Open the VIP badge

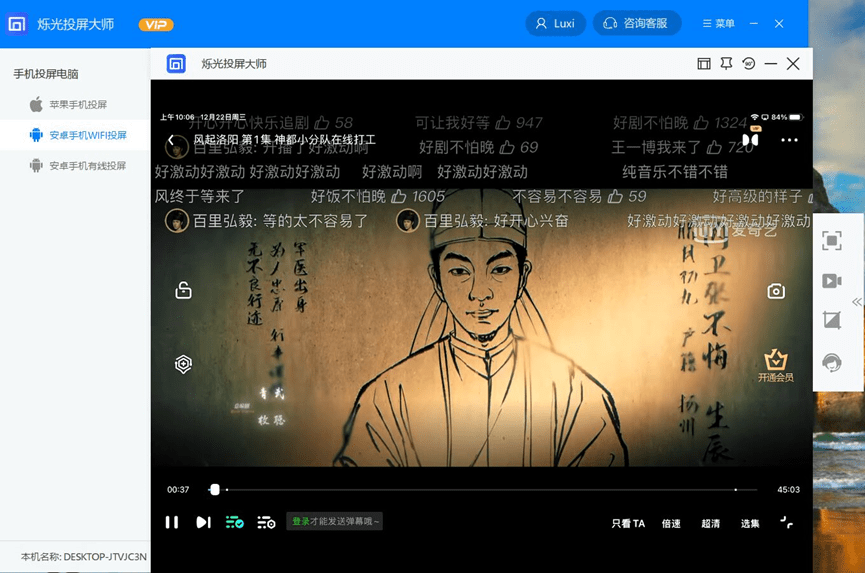point(156,25)
